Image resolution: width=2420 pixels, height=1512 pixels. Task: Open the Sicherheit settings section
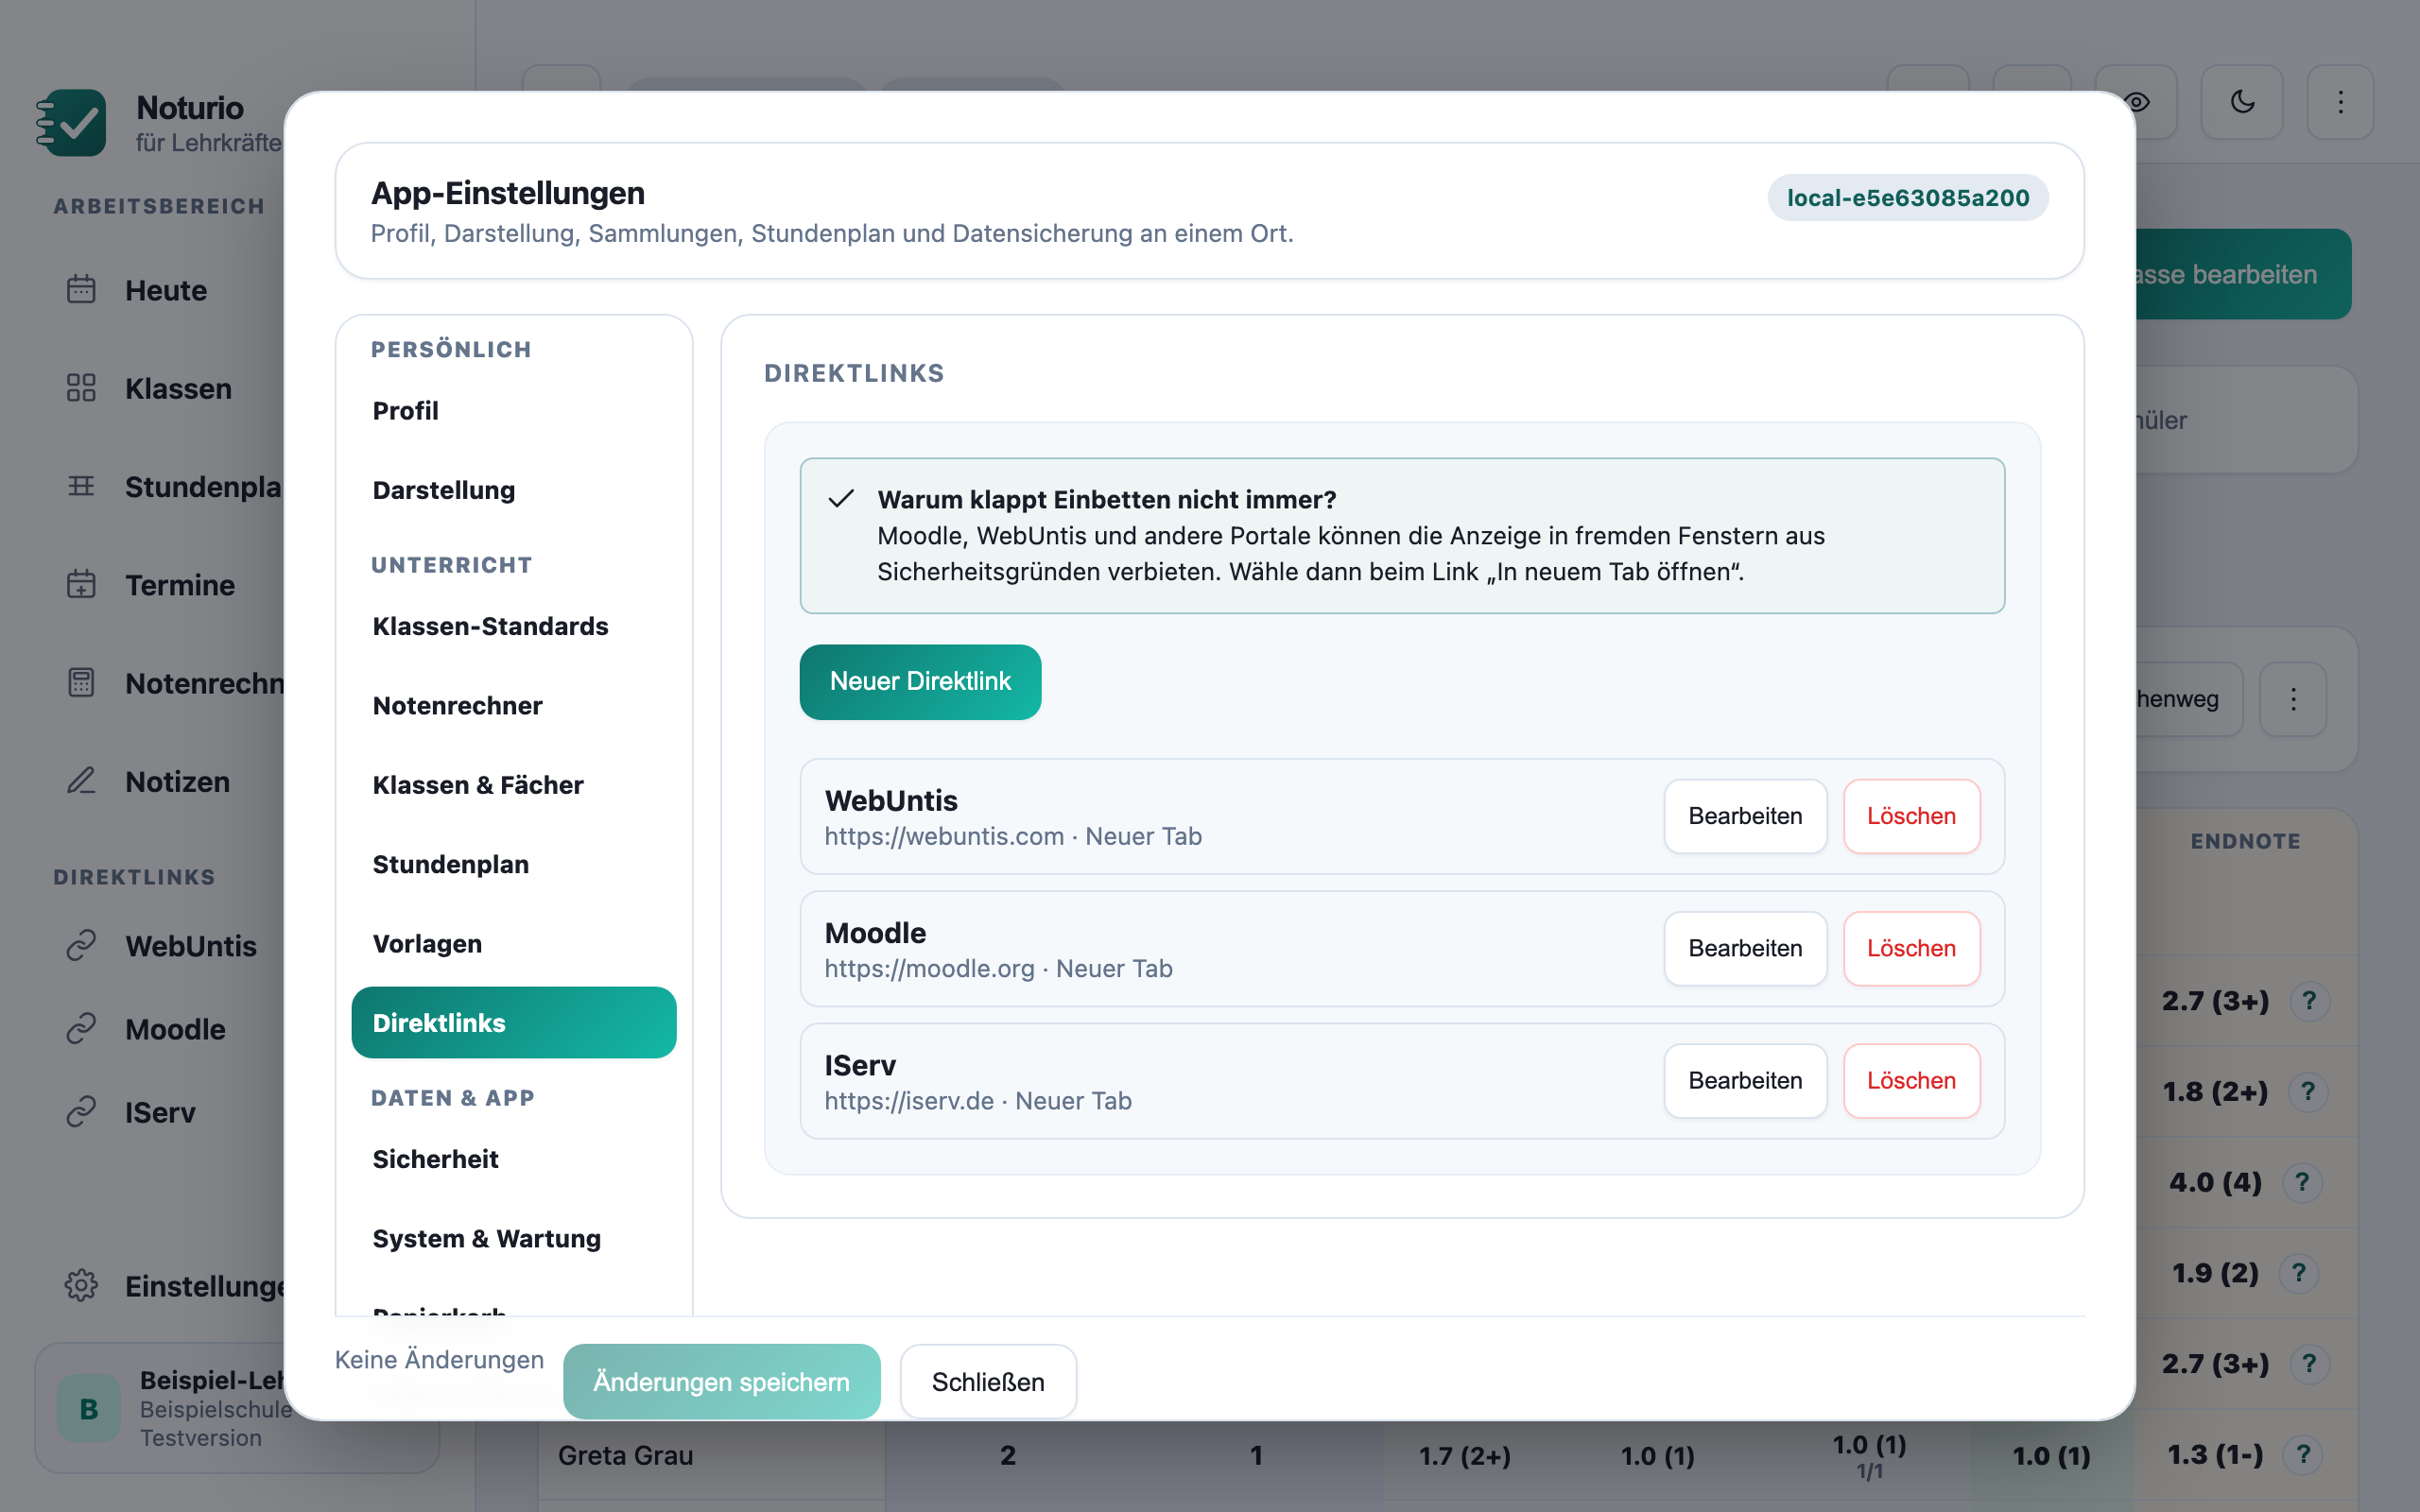click(514, 1159)
